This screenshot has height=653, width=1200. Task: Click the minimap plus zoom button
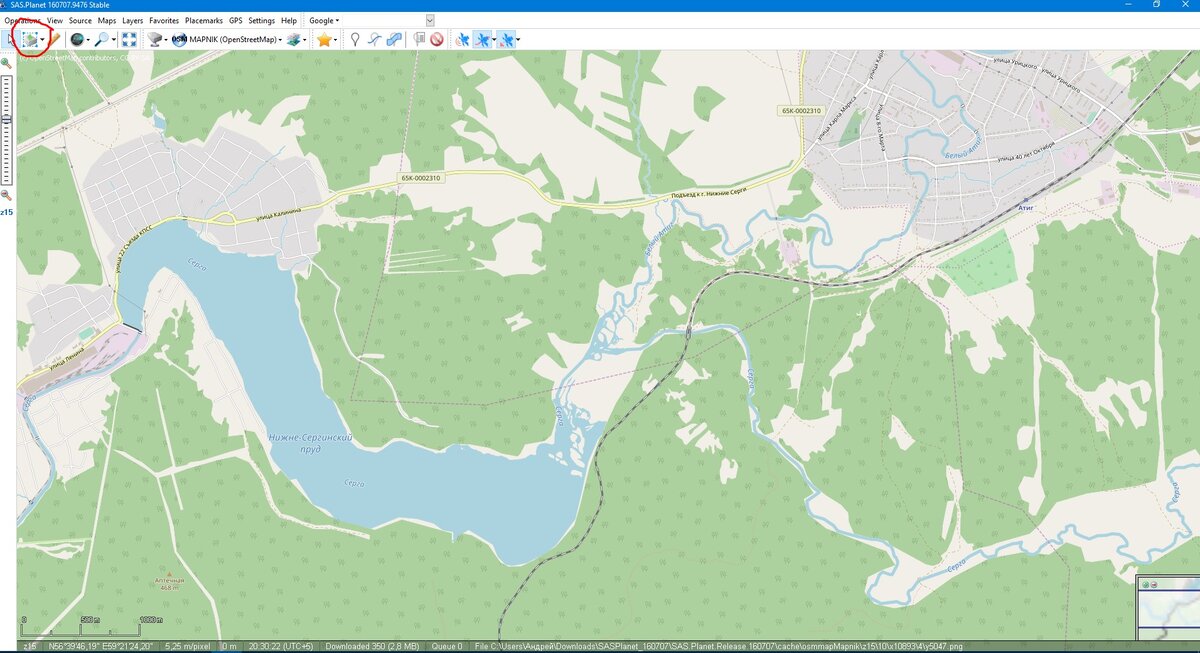tap(1144, 583)
